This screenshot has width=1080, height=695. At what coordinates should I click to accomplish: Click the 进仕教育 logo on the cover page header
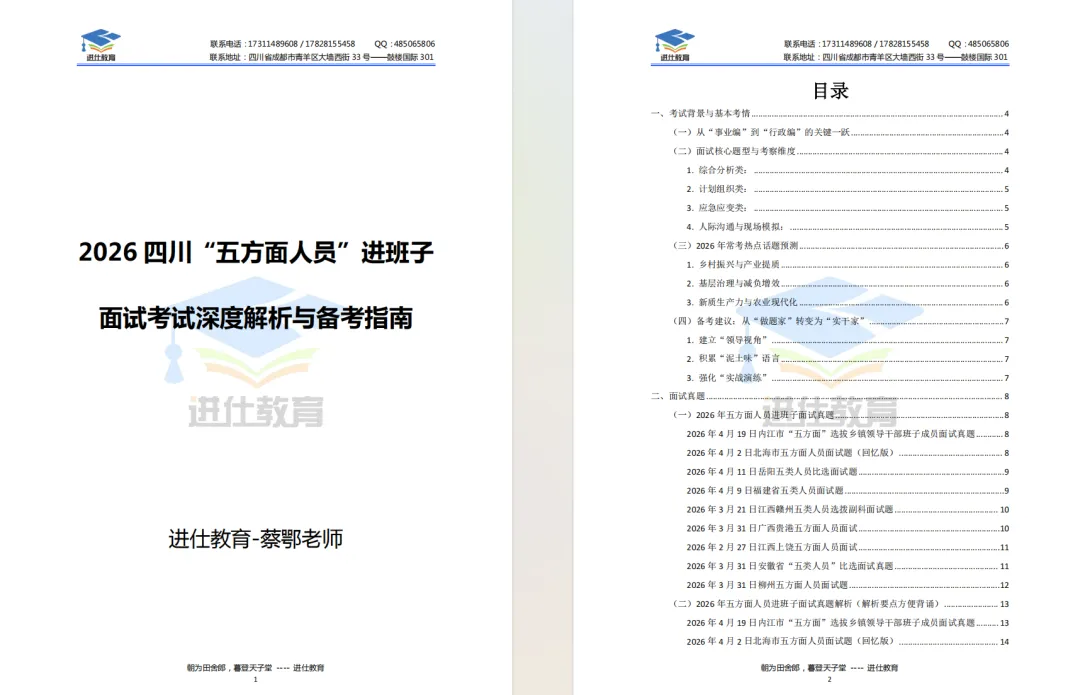click(101, 45)
